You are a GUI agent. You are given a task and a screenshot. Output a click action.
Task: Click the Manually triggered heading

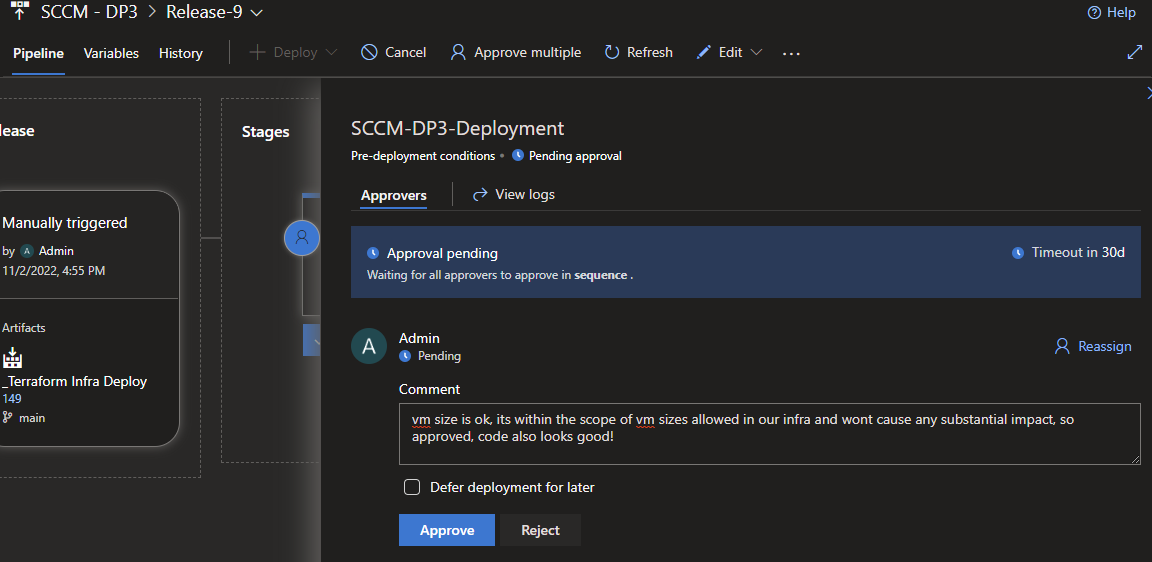point(65,223)
